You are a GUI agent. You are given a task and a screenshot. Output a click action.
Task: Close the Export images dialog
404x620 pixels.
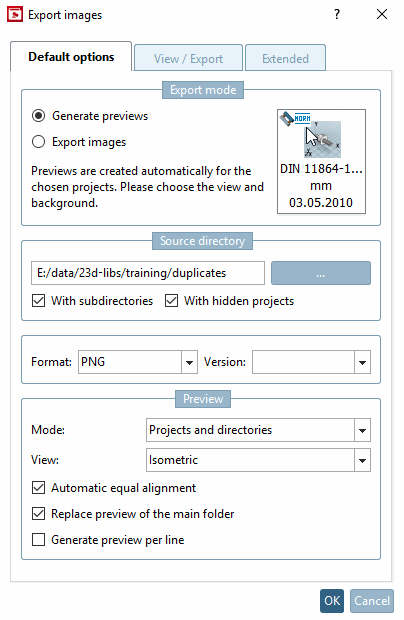382,15
